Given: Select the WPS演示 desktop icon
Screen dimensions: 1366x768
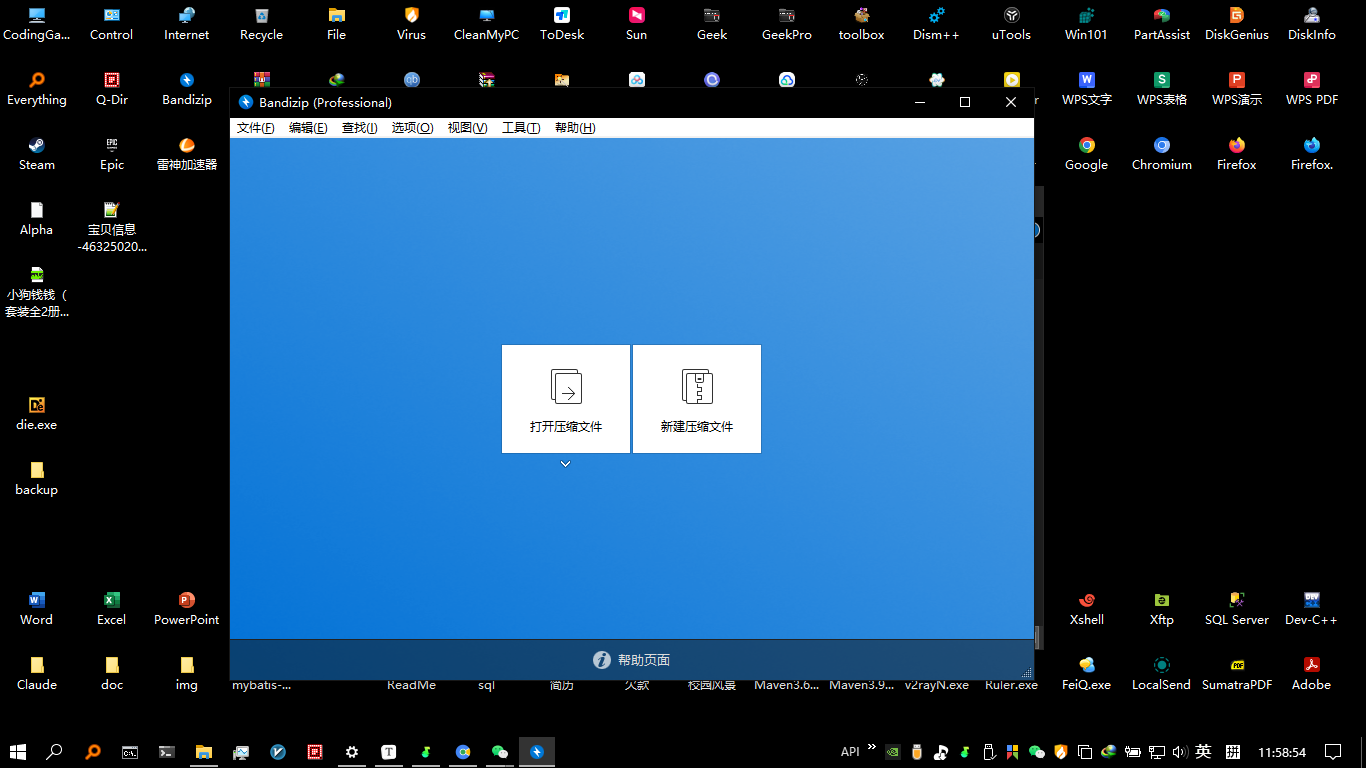Looking at the screenshot, I should point(1237,88).
